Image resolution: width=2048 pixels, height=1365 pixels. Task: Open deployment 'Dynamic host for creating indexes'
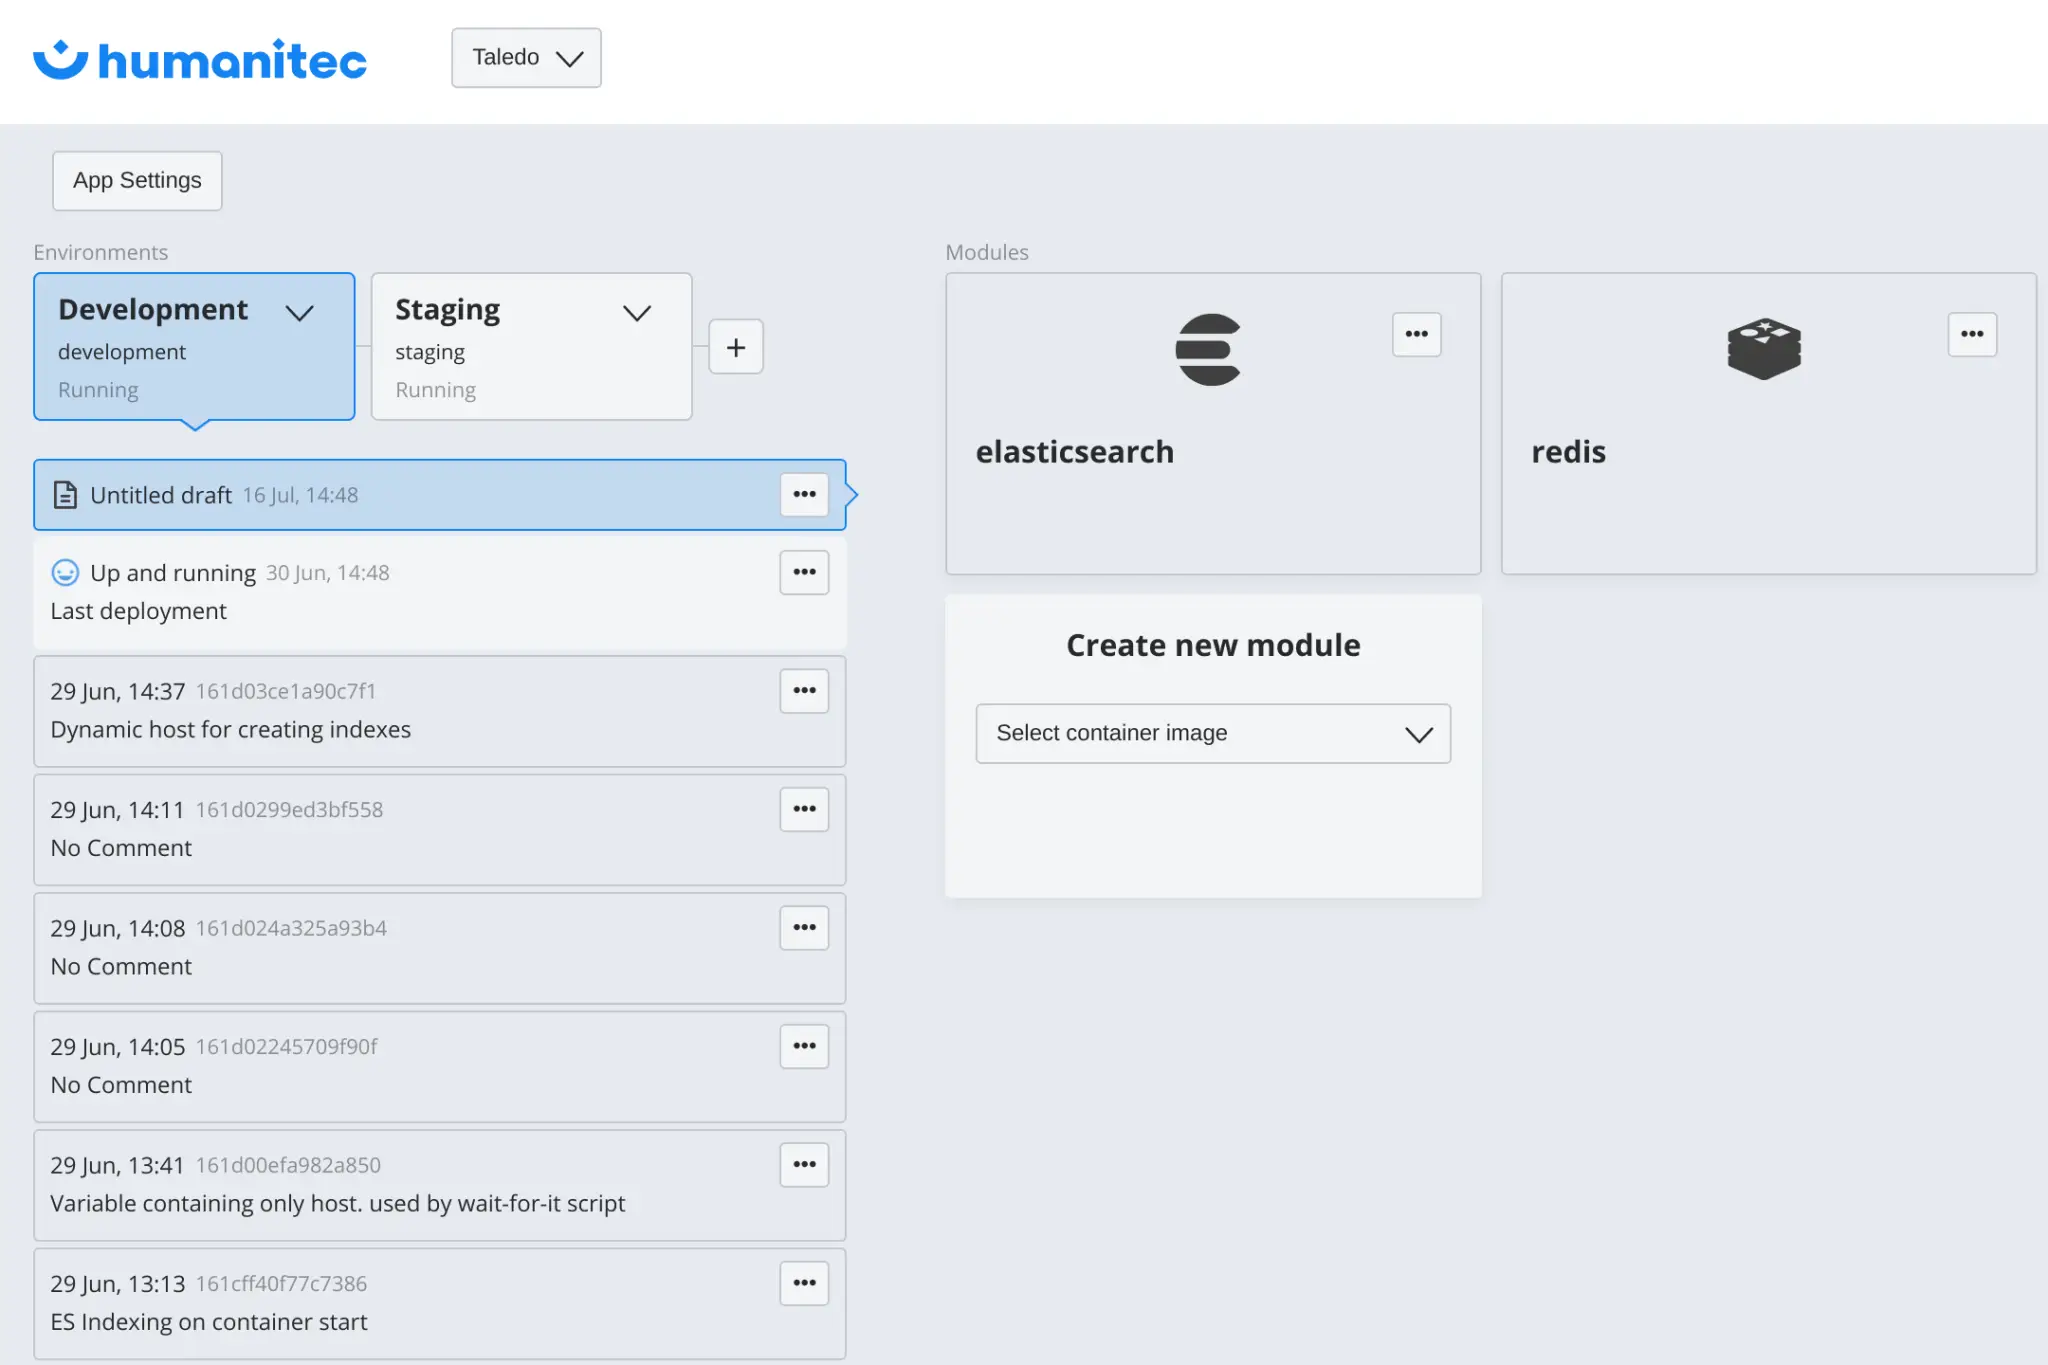(x=440, y=712)
